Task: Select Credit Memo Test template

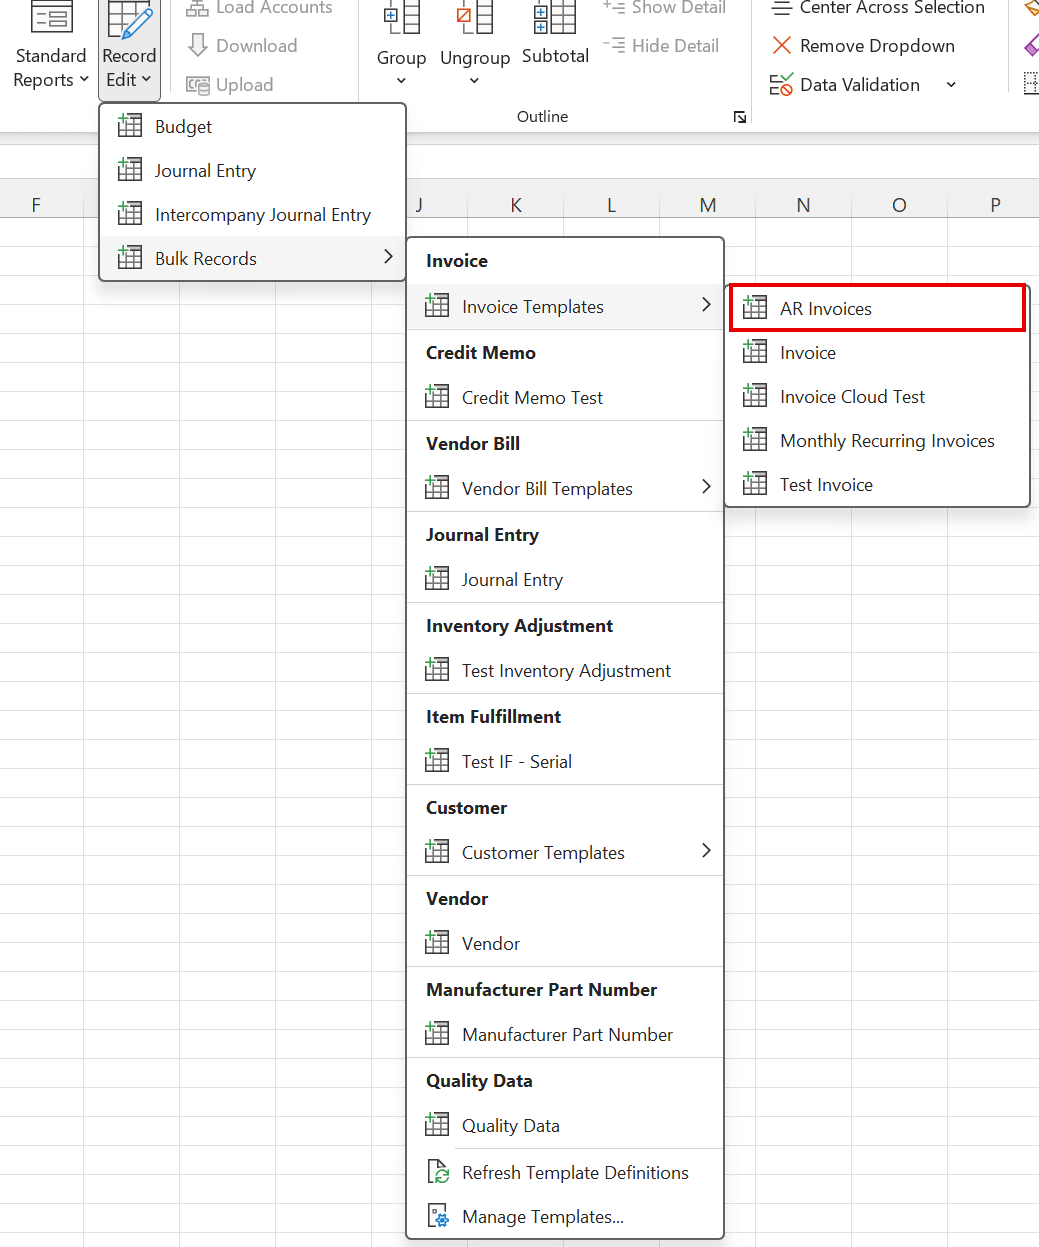Action: click(565, 397)
